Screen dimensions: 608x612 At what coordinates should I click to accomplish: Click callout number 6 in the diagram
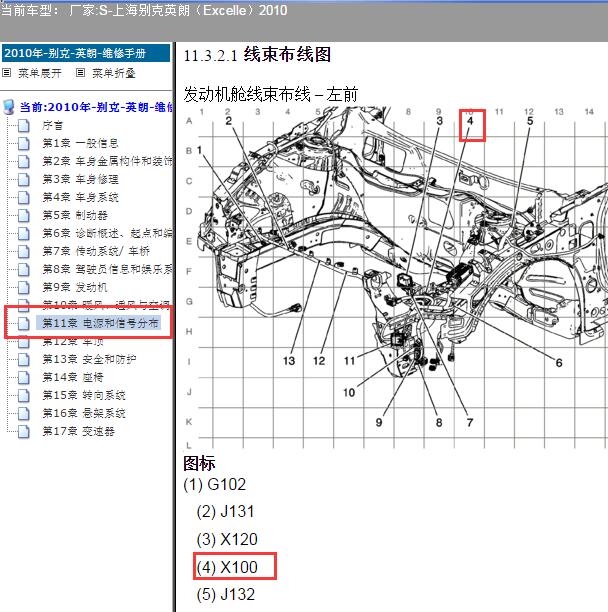[x=559, y=363]
